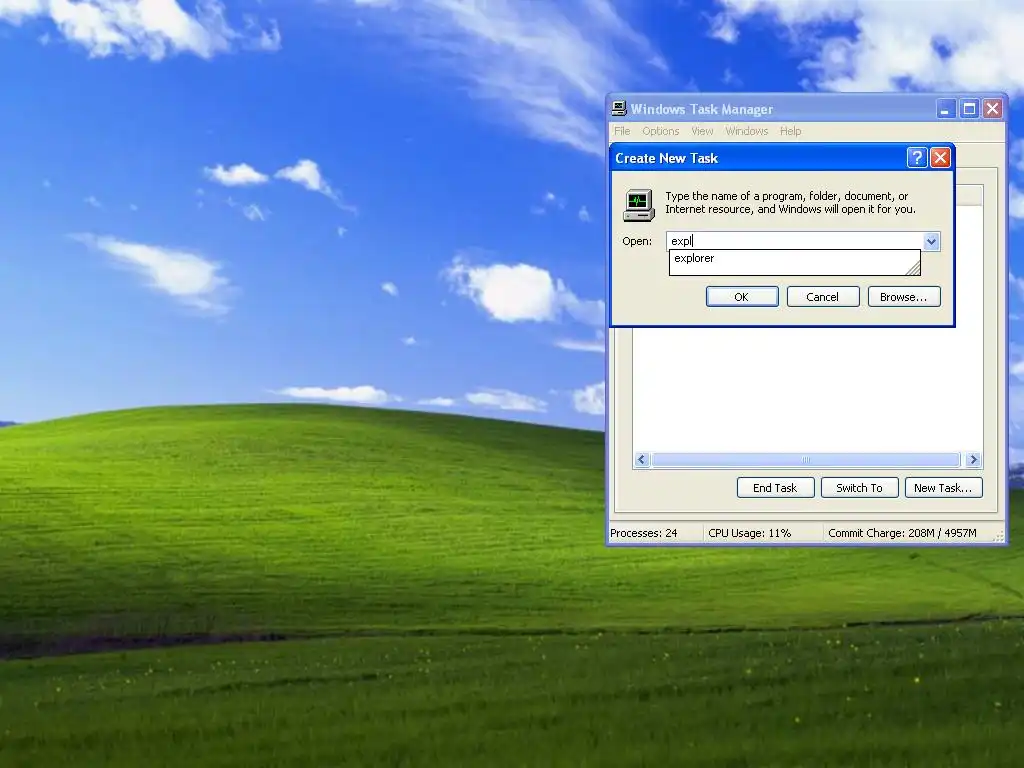This screenshot has height=768, width=1024.
Task: Click the Task Manager window resize grip
Action: [x=999, y=537]
